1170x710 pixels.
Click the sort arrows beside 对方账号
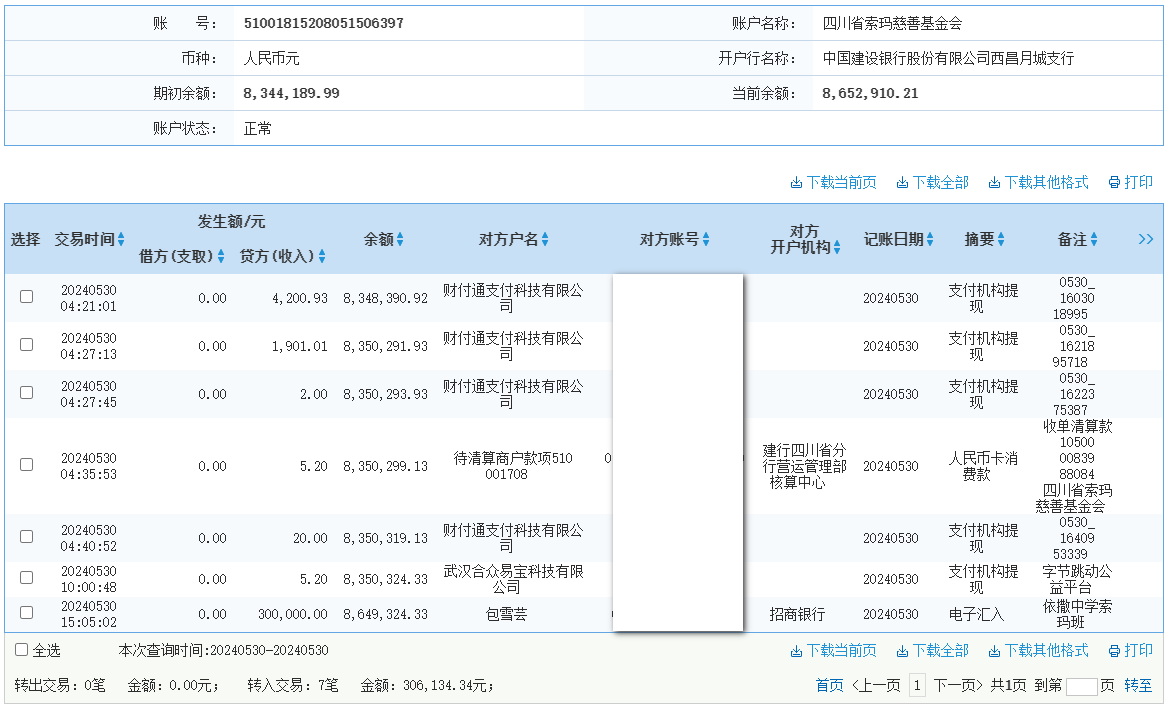coord(706,239)
